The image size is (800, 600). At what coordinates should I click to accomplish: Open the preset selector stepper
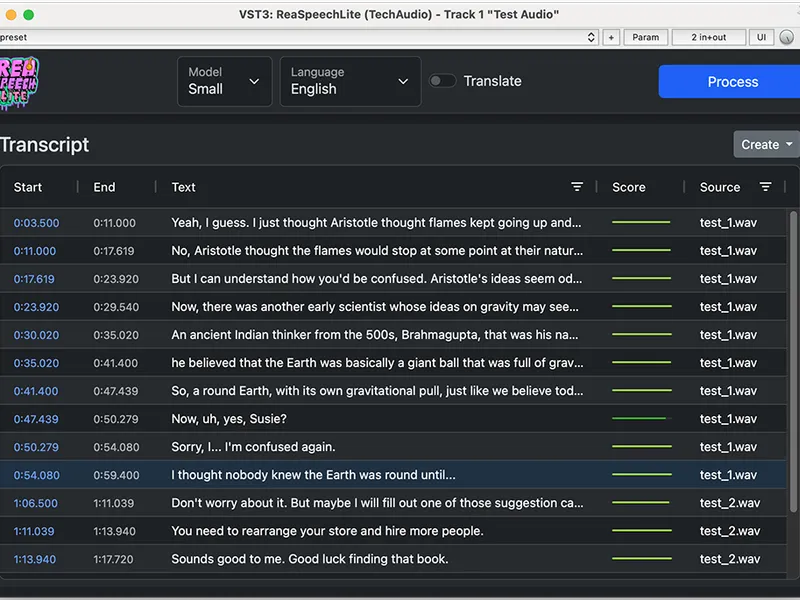591,37
